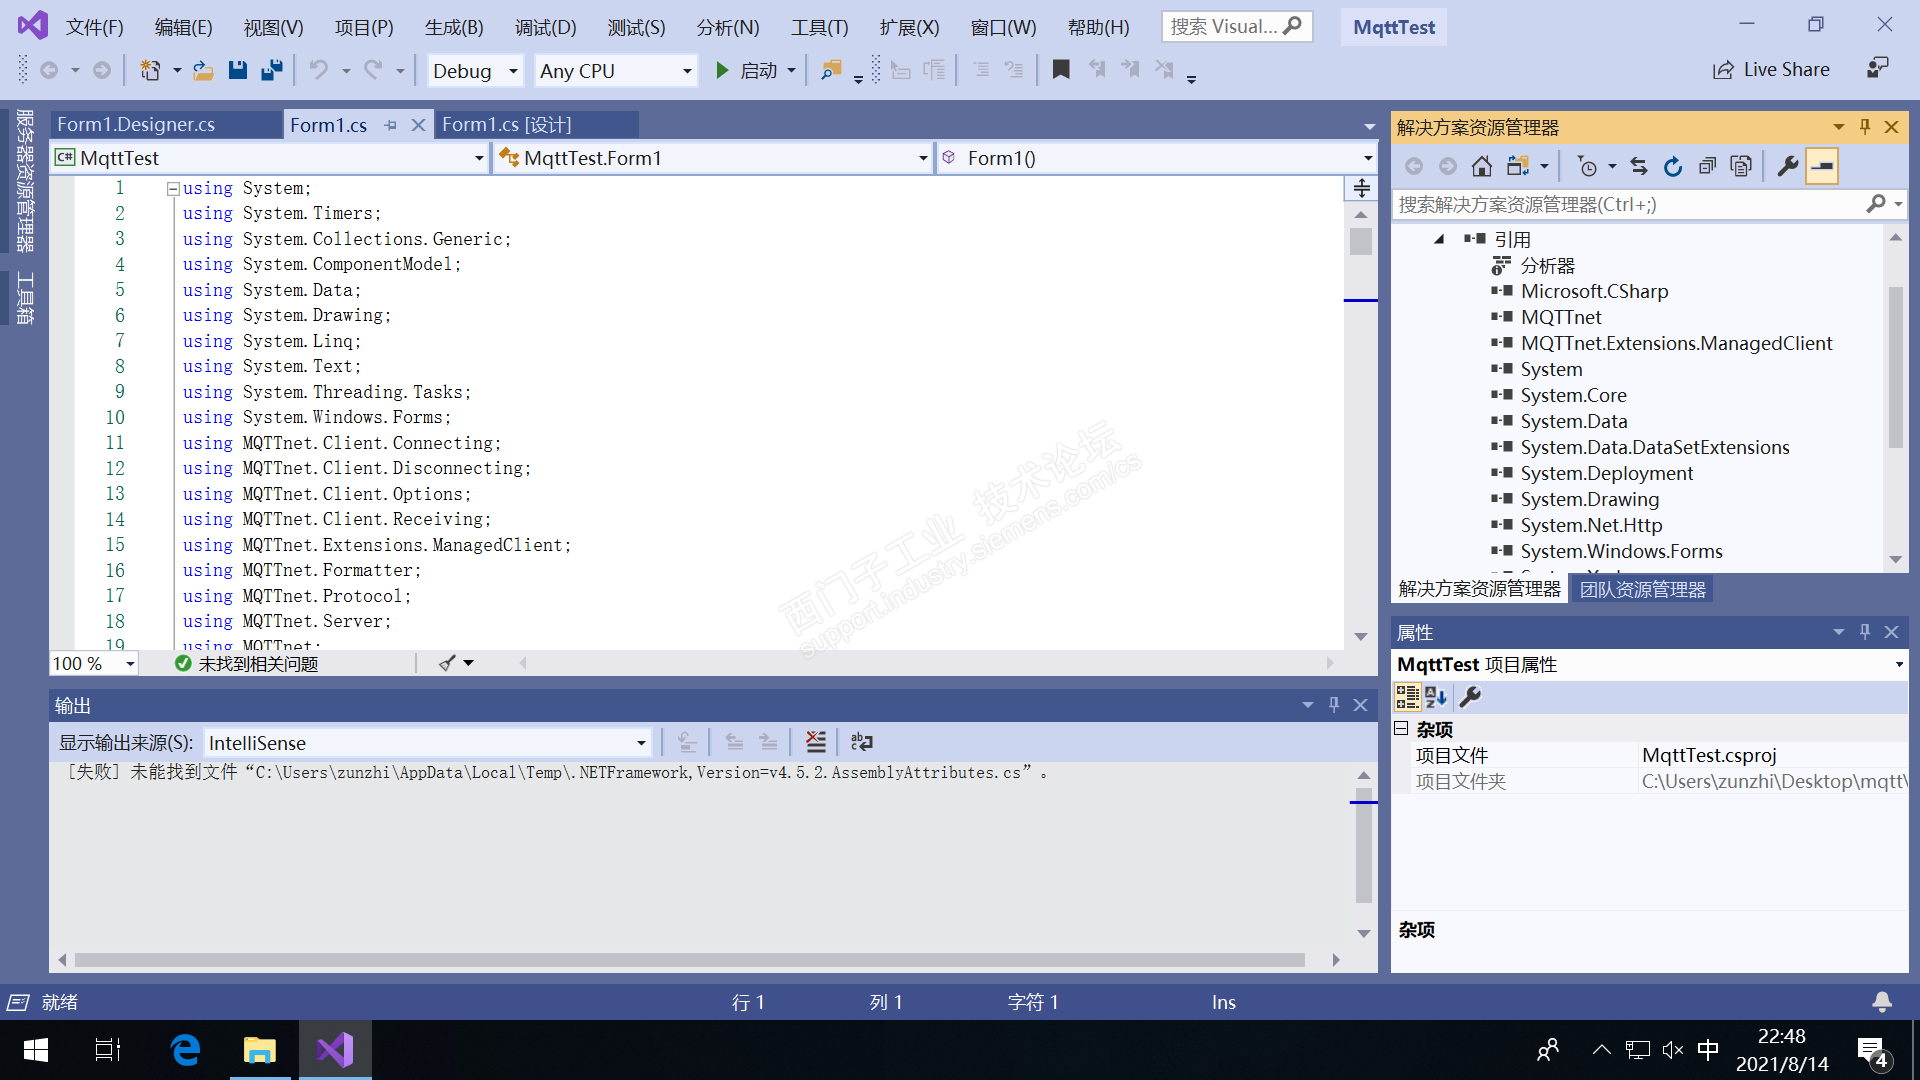This screenshot has height=1080, width=1920.
Task: Open the 调试(D) menu
Action: click(545, 27)
